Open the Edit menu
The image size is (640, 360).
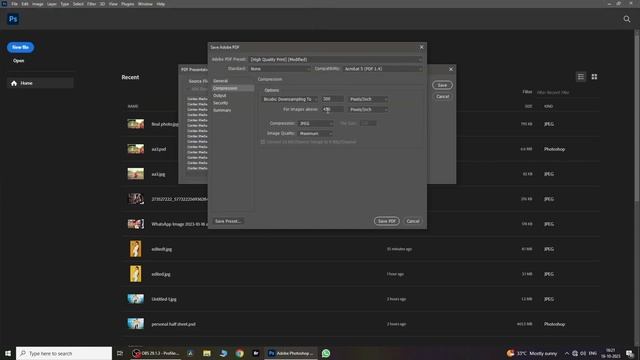[25, 4]
